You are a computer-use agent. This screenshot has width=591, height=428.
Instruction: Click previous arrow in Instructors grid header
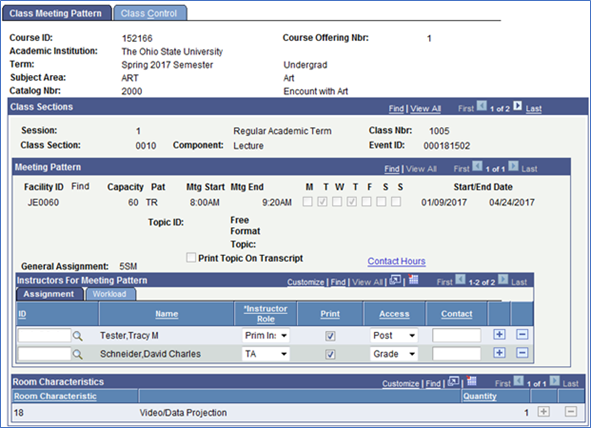460,280
